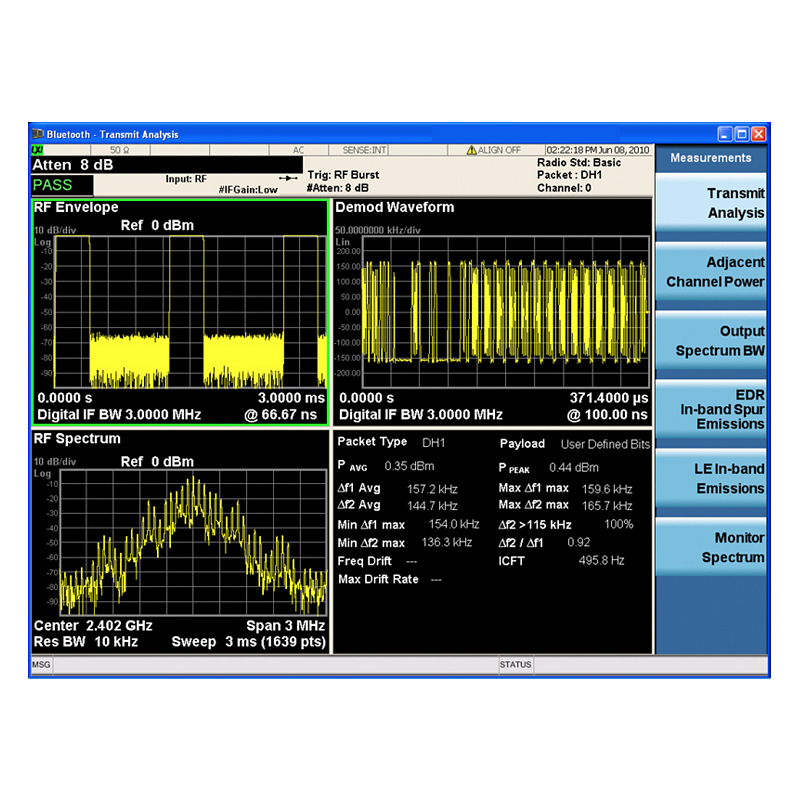Click the LXI indicator icon
Image resolution: width=800 pixels, height=800 pixels.
coord(37,150)
